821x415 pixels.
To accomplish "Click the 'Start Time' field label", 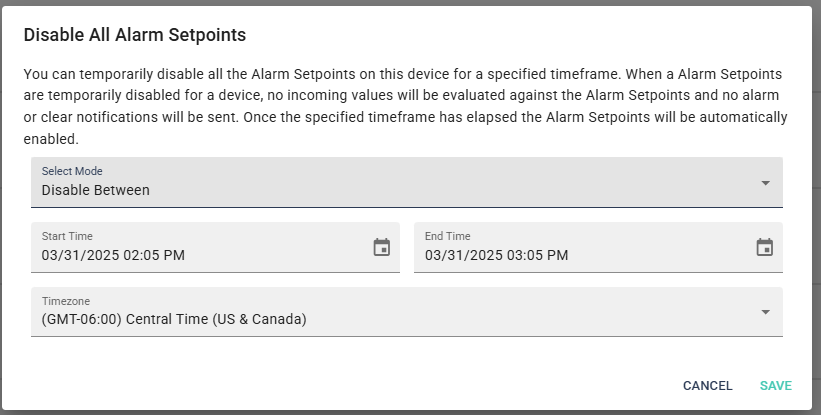I will (x=67, y=236).
